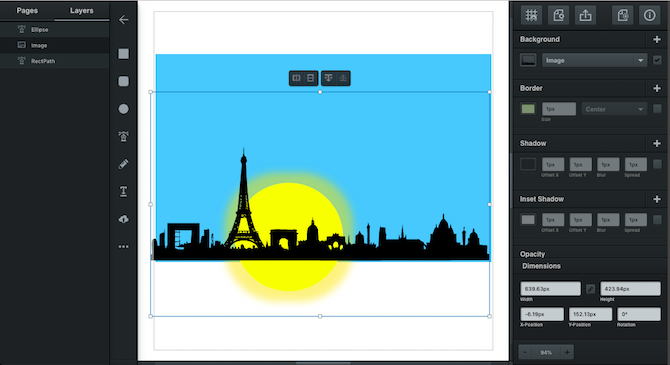Click the X-Position field
This screenshot has width=670, height=365.
pyautogui.click(x=542, y=314)
